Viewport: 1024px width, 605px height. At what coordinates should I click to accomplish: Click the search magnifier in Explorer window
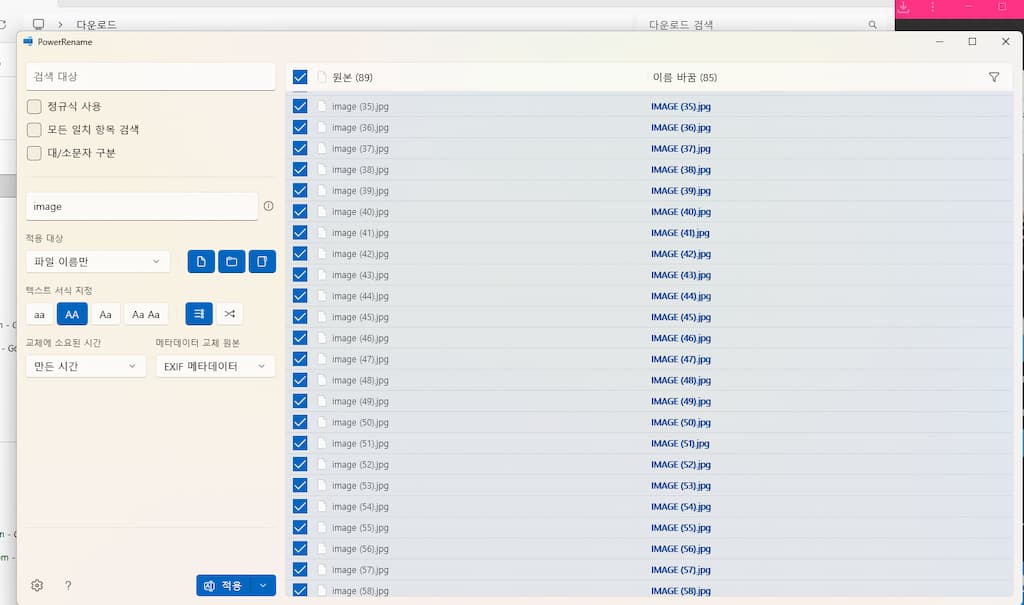872,25
